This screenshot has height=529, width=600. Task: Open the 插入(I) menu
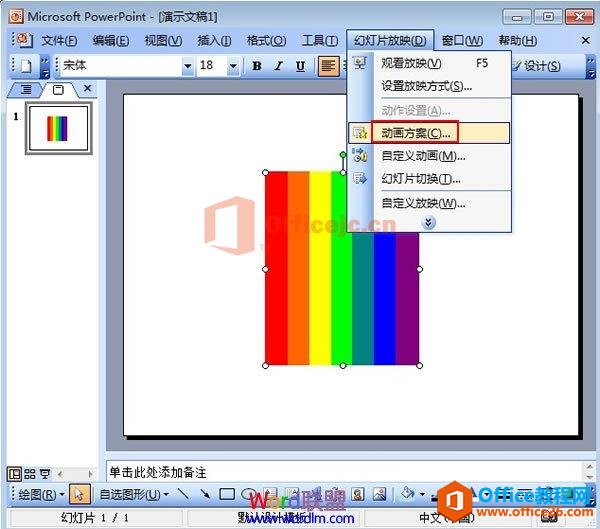point(214,40)
